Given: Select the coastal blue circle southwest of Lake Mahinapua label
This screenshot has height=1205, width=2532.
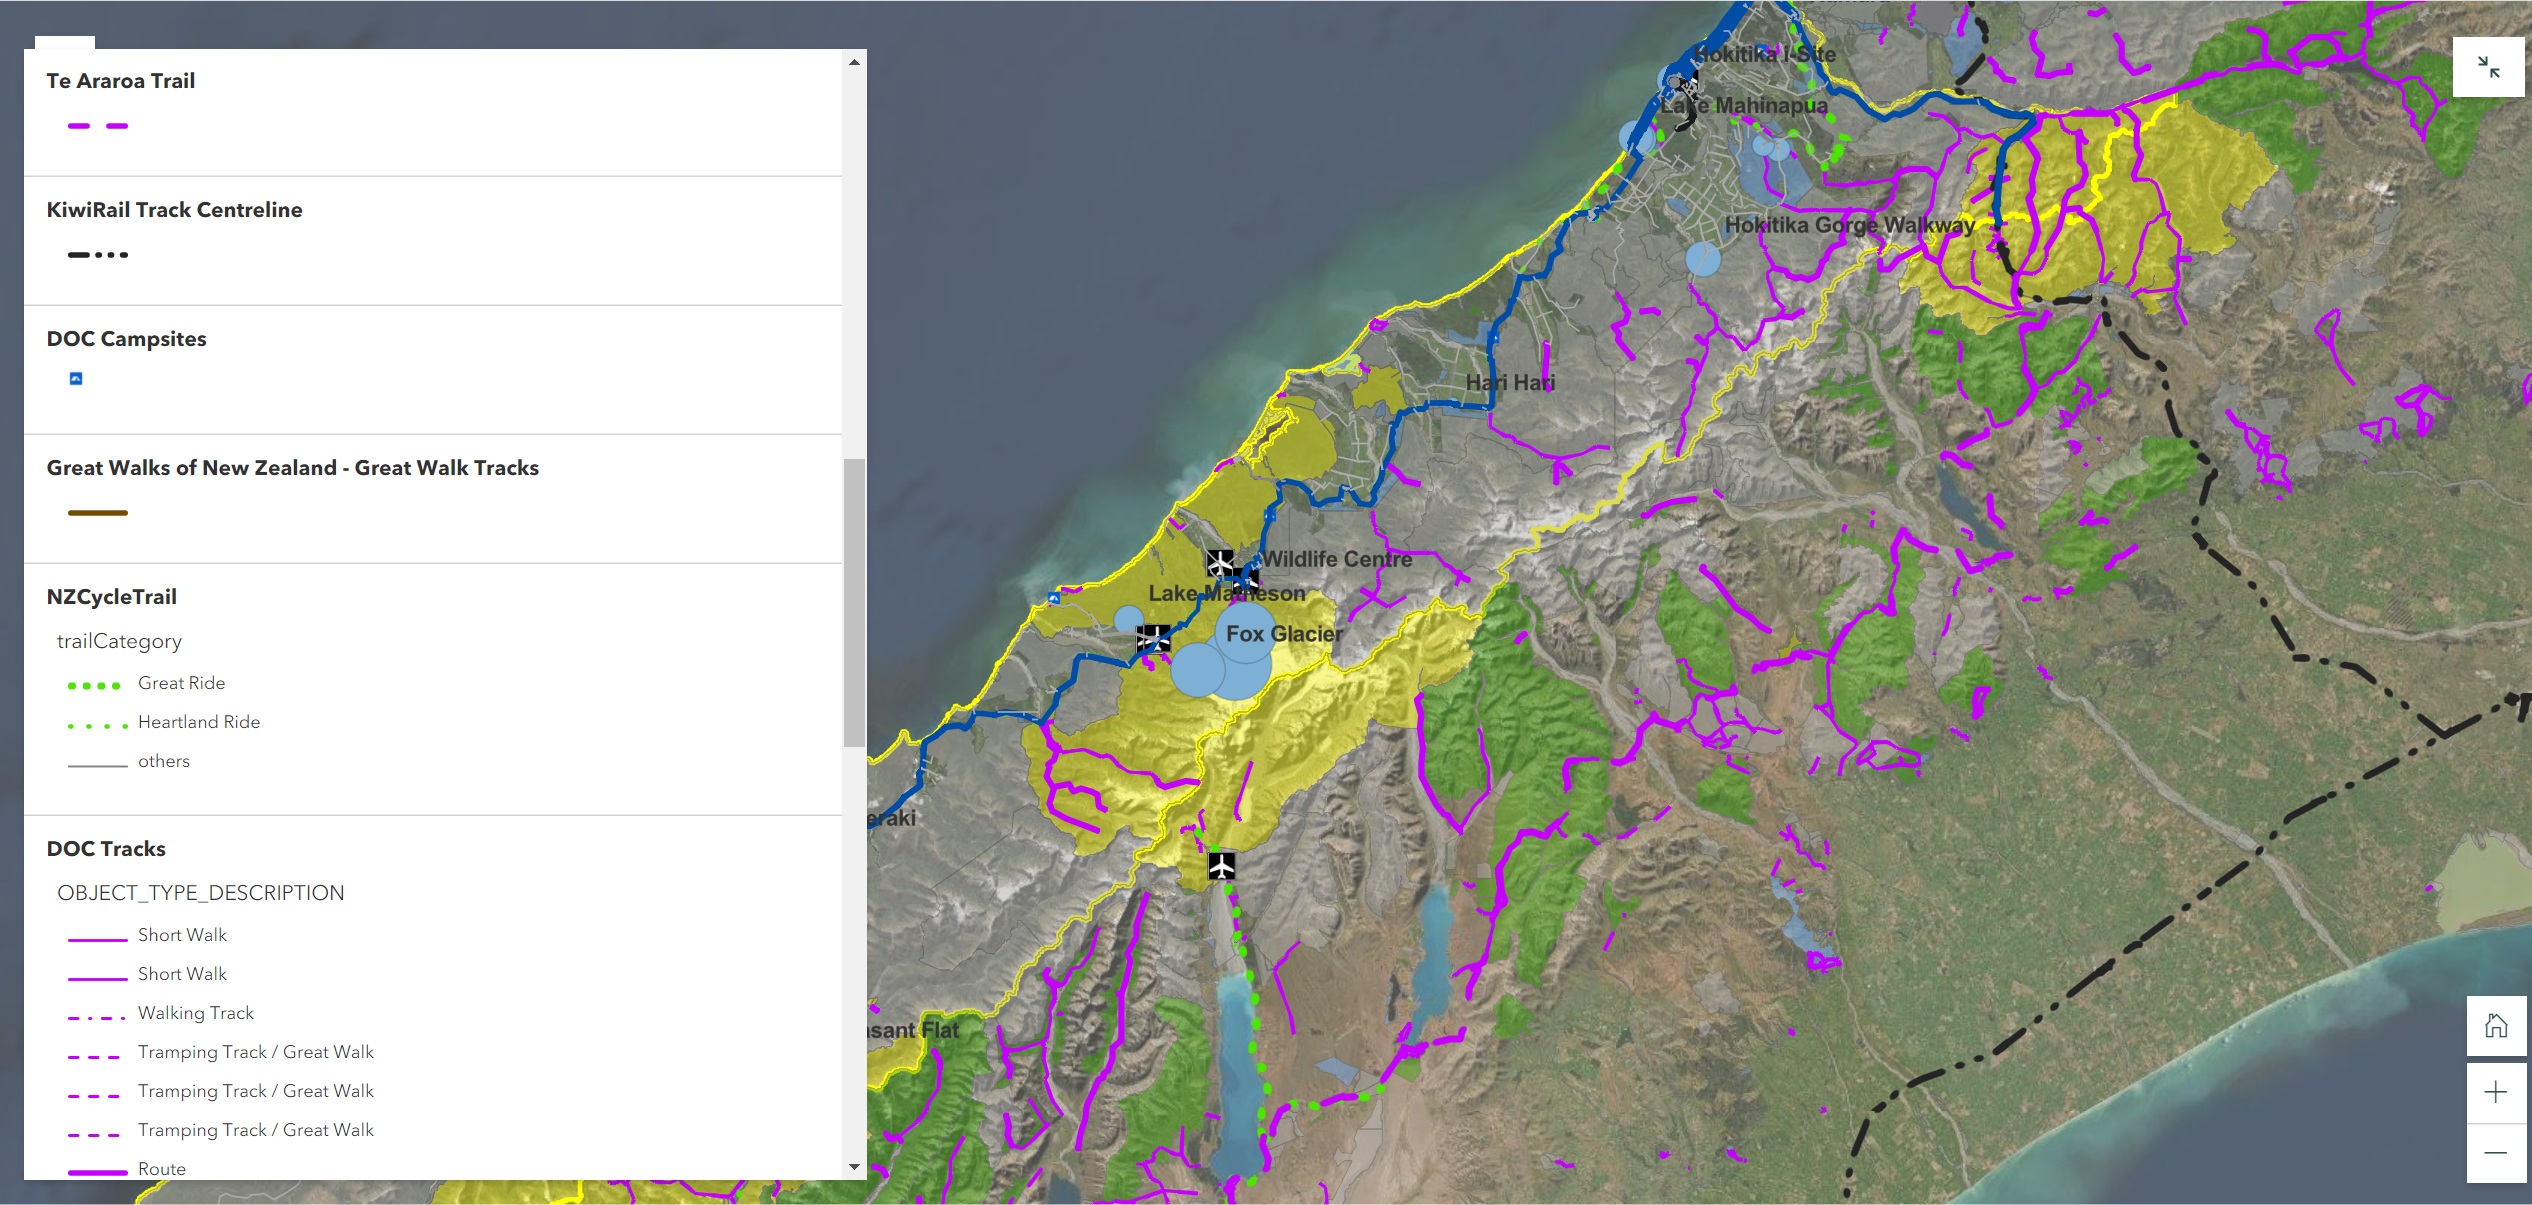Looking at the screenshot, I should (x=1636, y=138).
